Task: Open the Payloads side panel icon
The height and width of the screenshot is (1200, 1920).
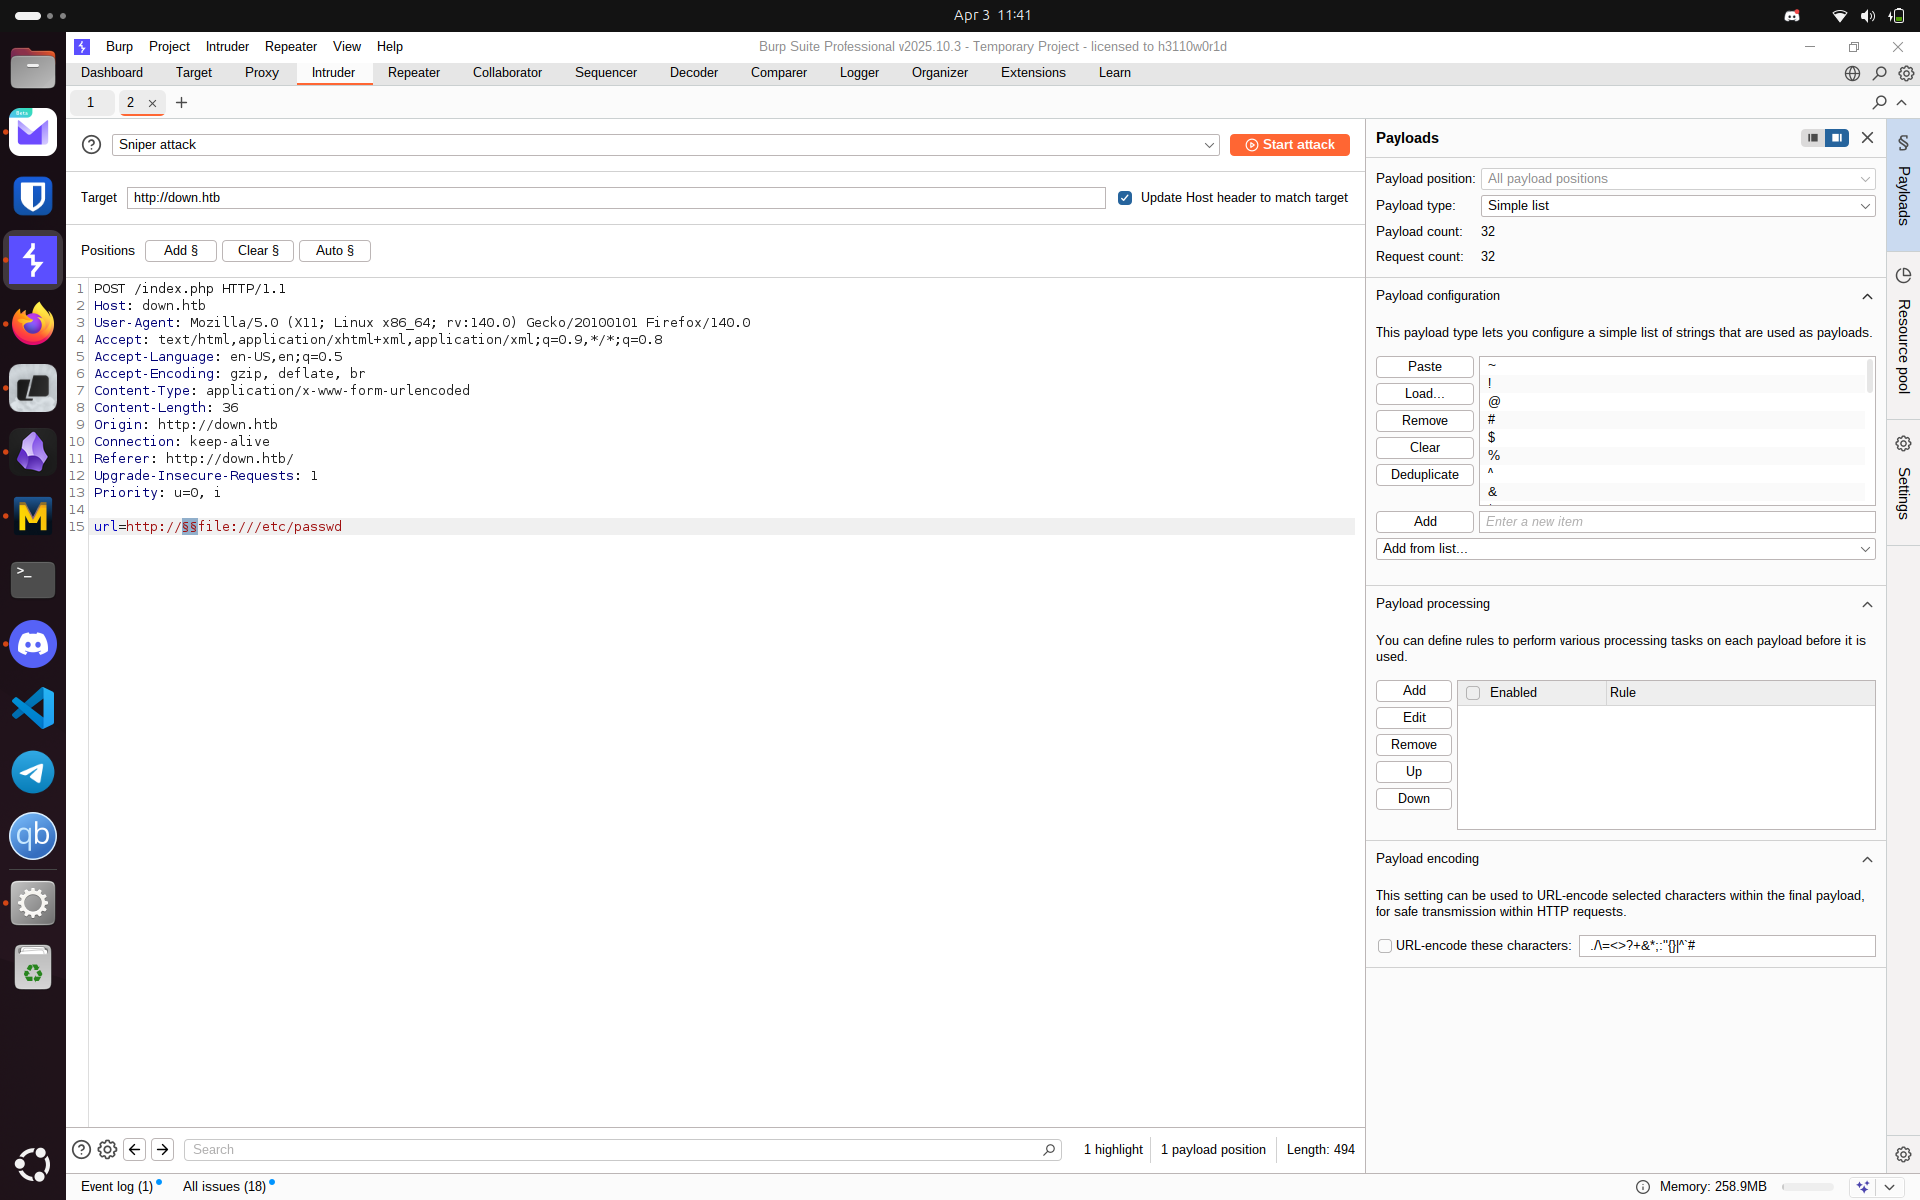Action: click(1903, 143)
